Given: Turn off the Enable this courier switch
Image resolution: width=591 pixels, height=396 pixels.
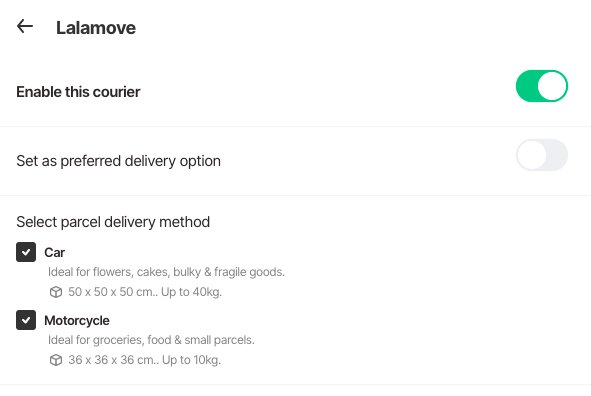Looking at the screenshot, I should (x=542, y=86).
